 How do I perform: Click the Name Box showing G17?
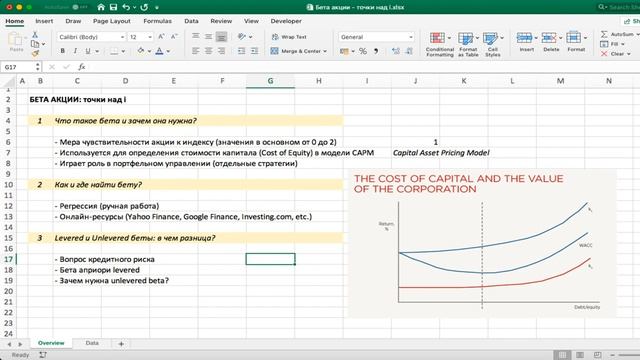pos(21,67)
